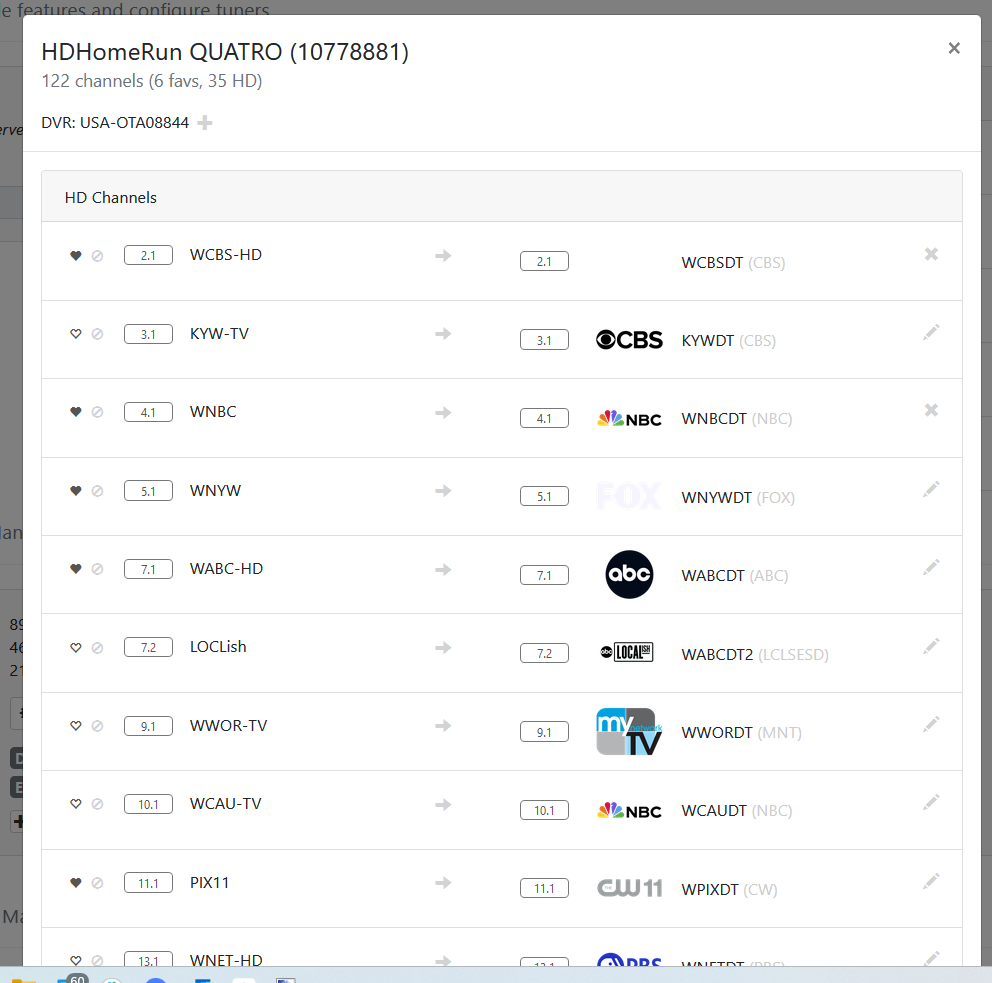The image size is (992, 983).
Task: Favorite the LOCLish channel heart
Action: (75, 648)
